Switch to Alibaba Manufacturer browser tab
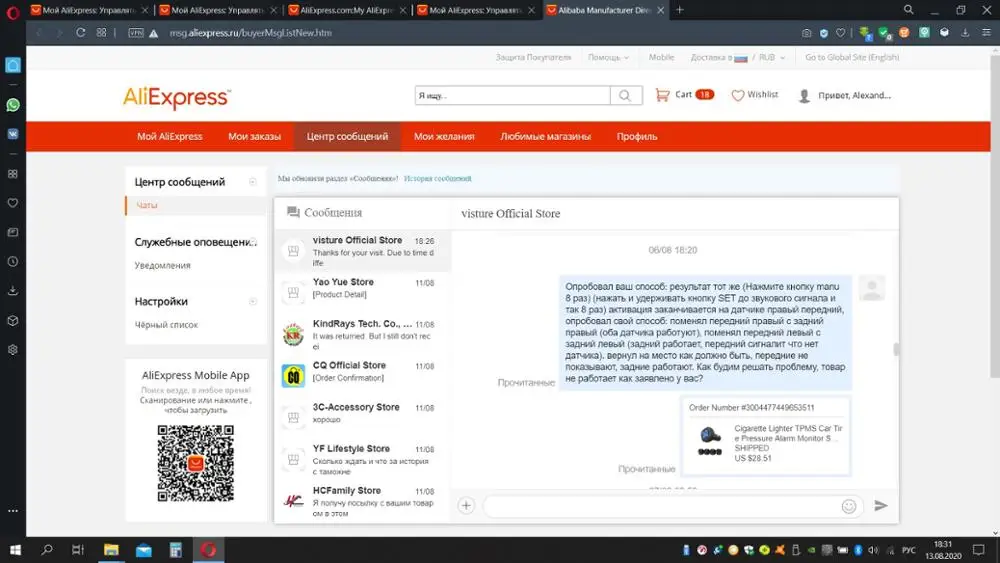Image resolution: width=1000 pixels, height=563 pixels. (x=605, y=10)
